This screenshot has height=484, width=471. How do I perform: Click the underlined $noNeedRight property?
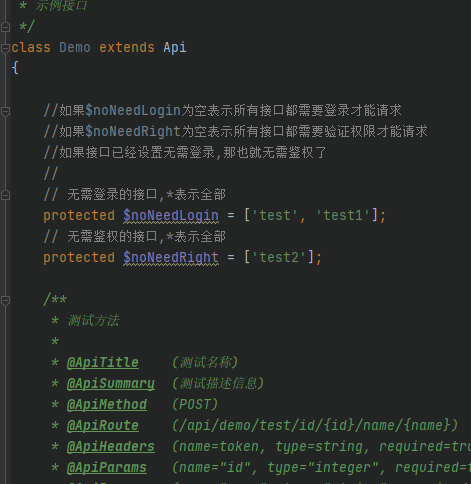pos(171,258)
